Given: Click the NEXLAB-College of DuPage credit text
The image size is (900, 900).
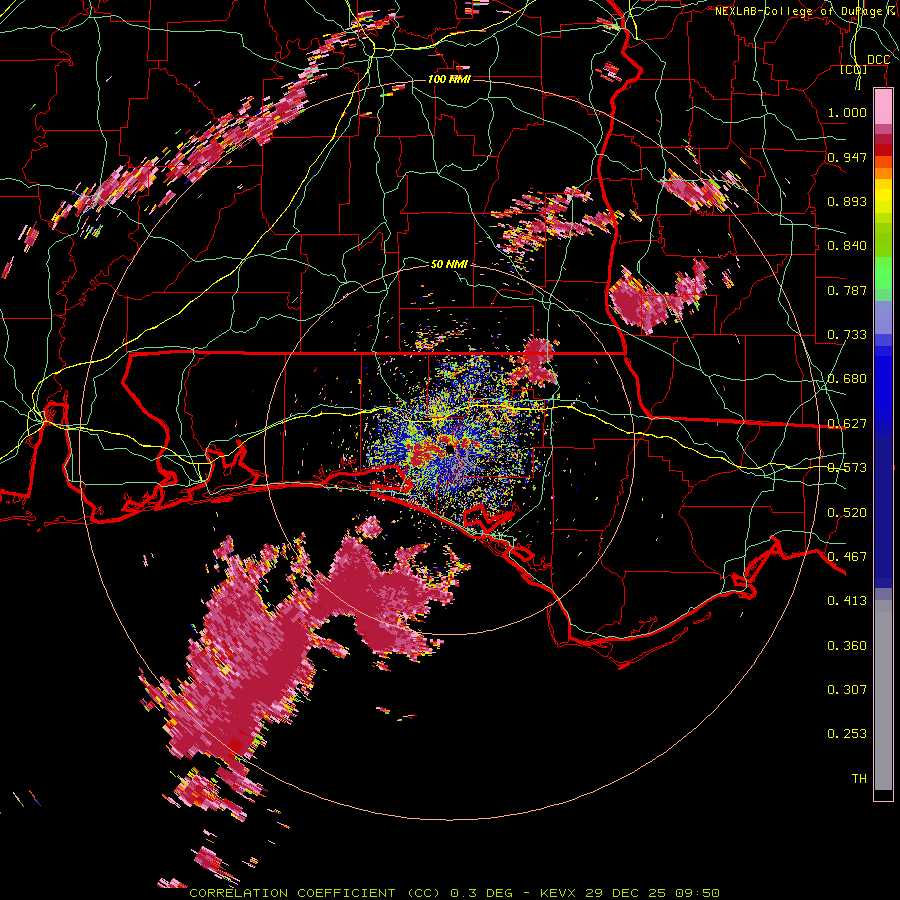Looking at the screenshot, I should coord(806,11).
